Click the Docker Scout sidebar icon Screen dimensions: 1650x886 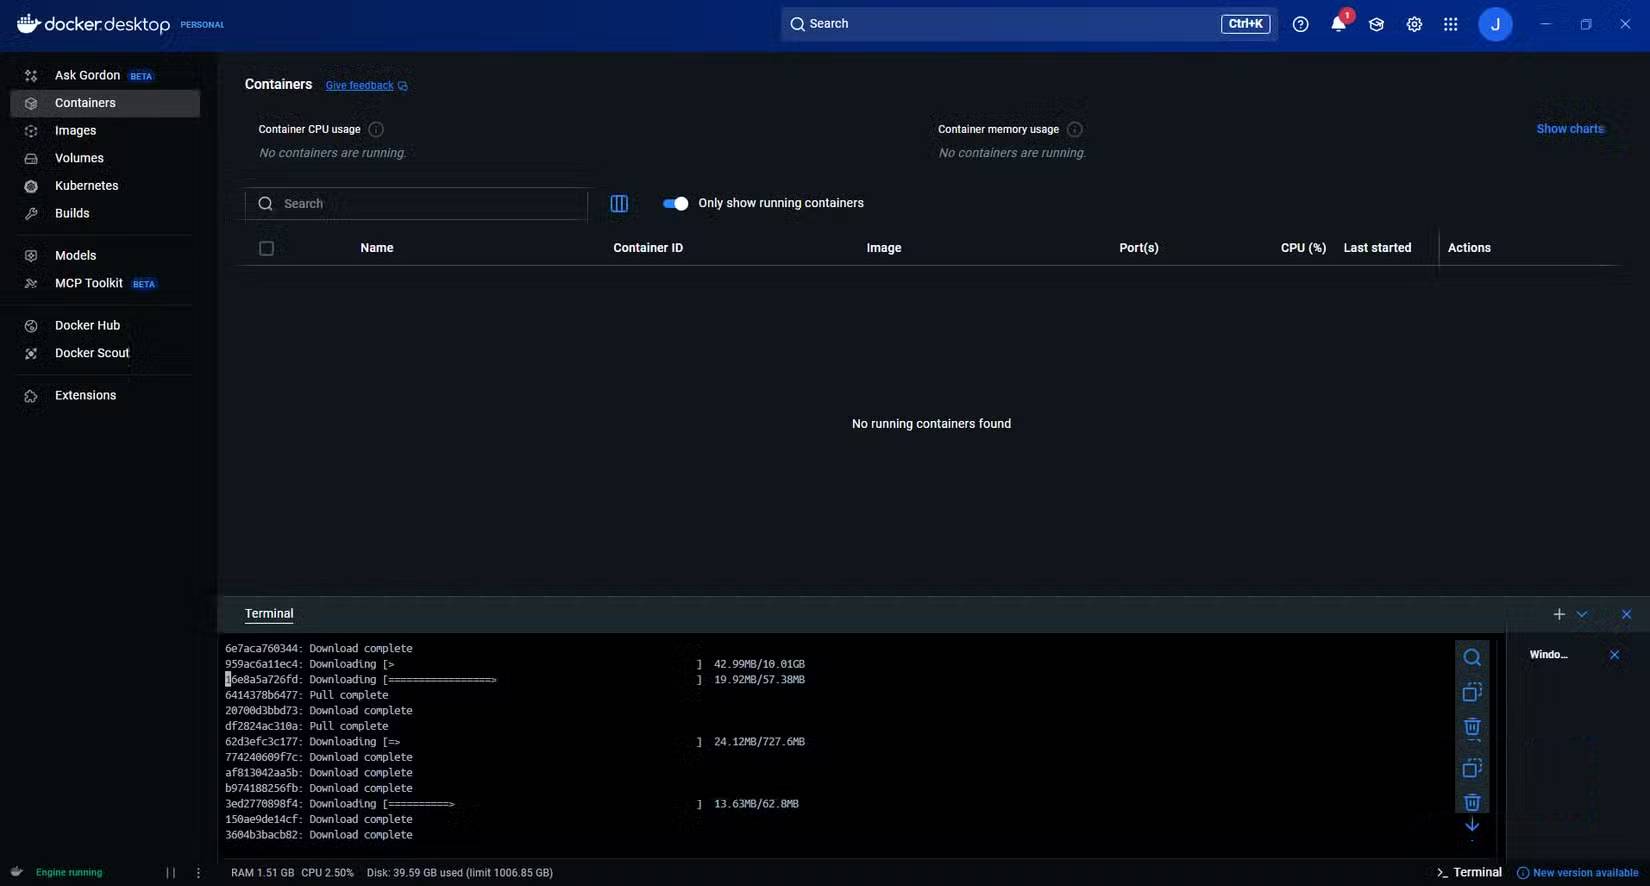[x=31, y=353]
